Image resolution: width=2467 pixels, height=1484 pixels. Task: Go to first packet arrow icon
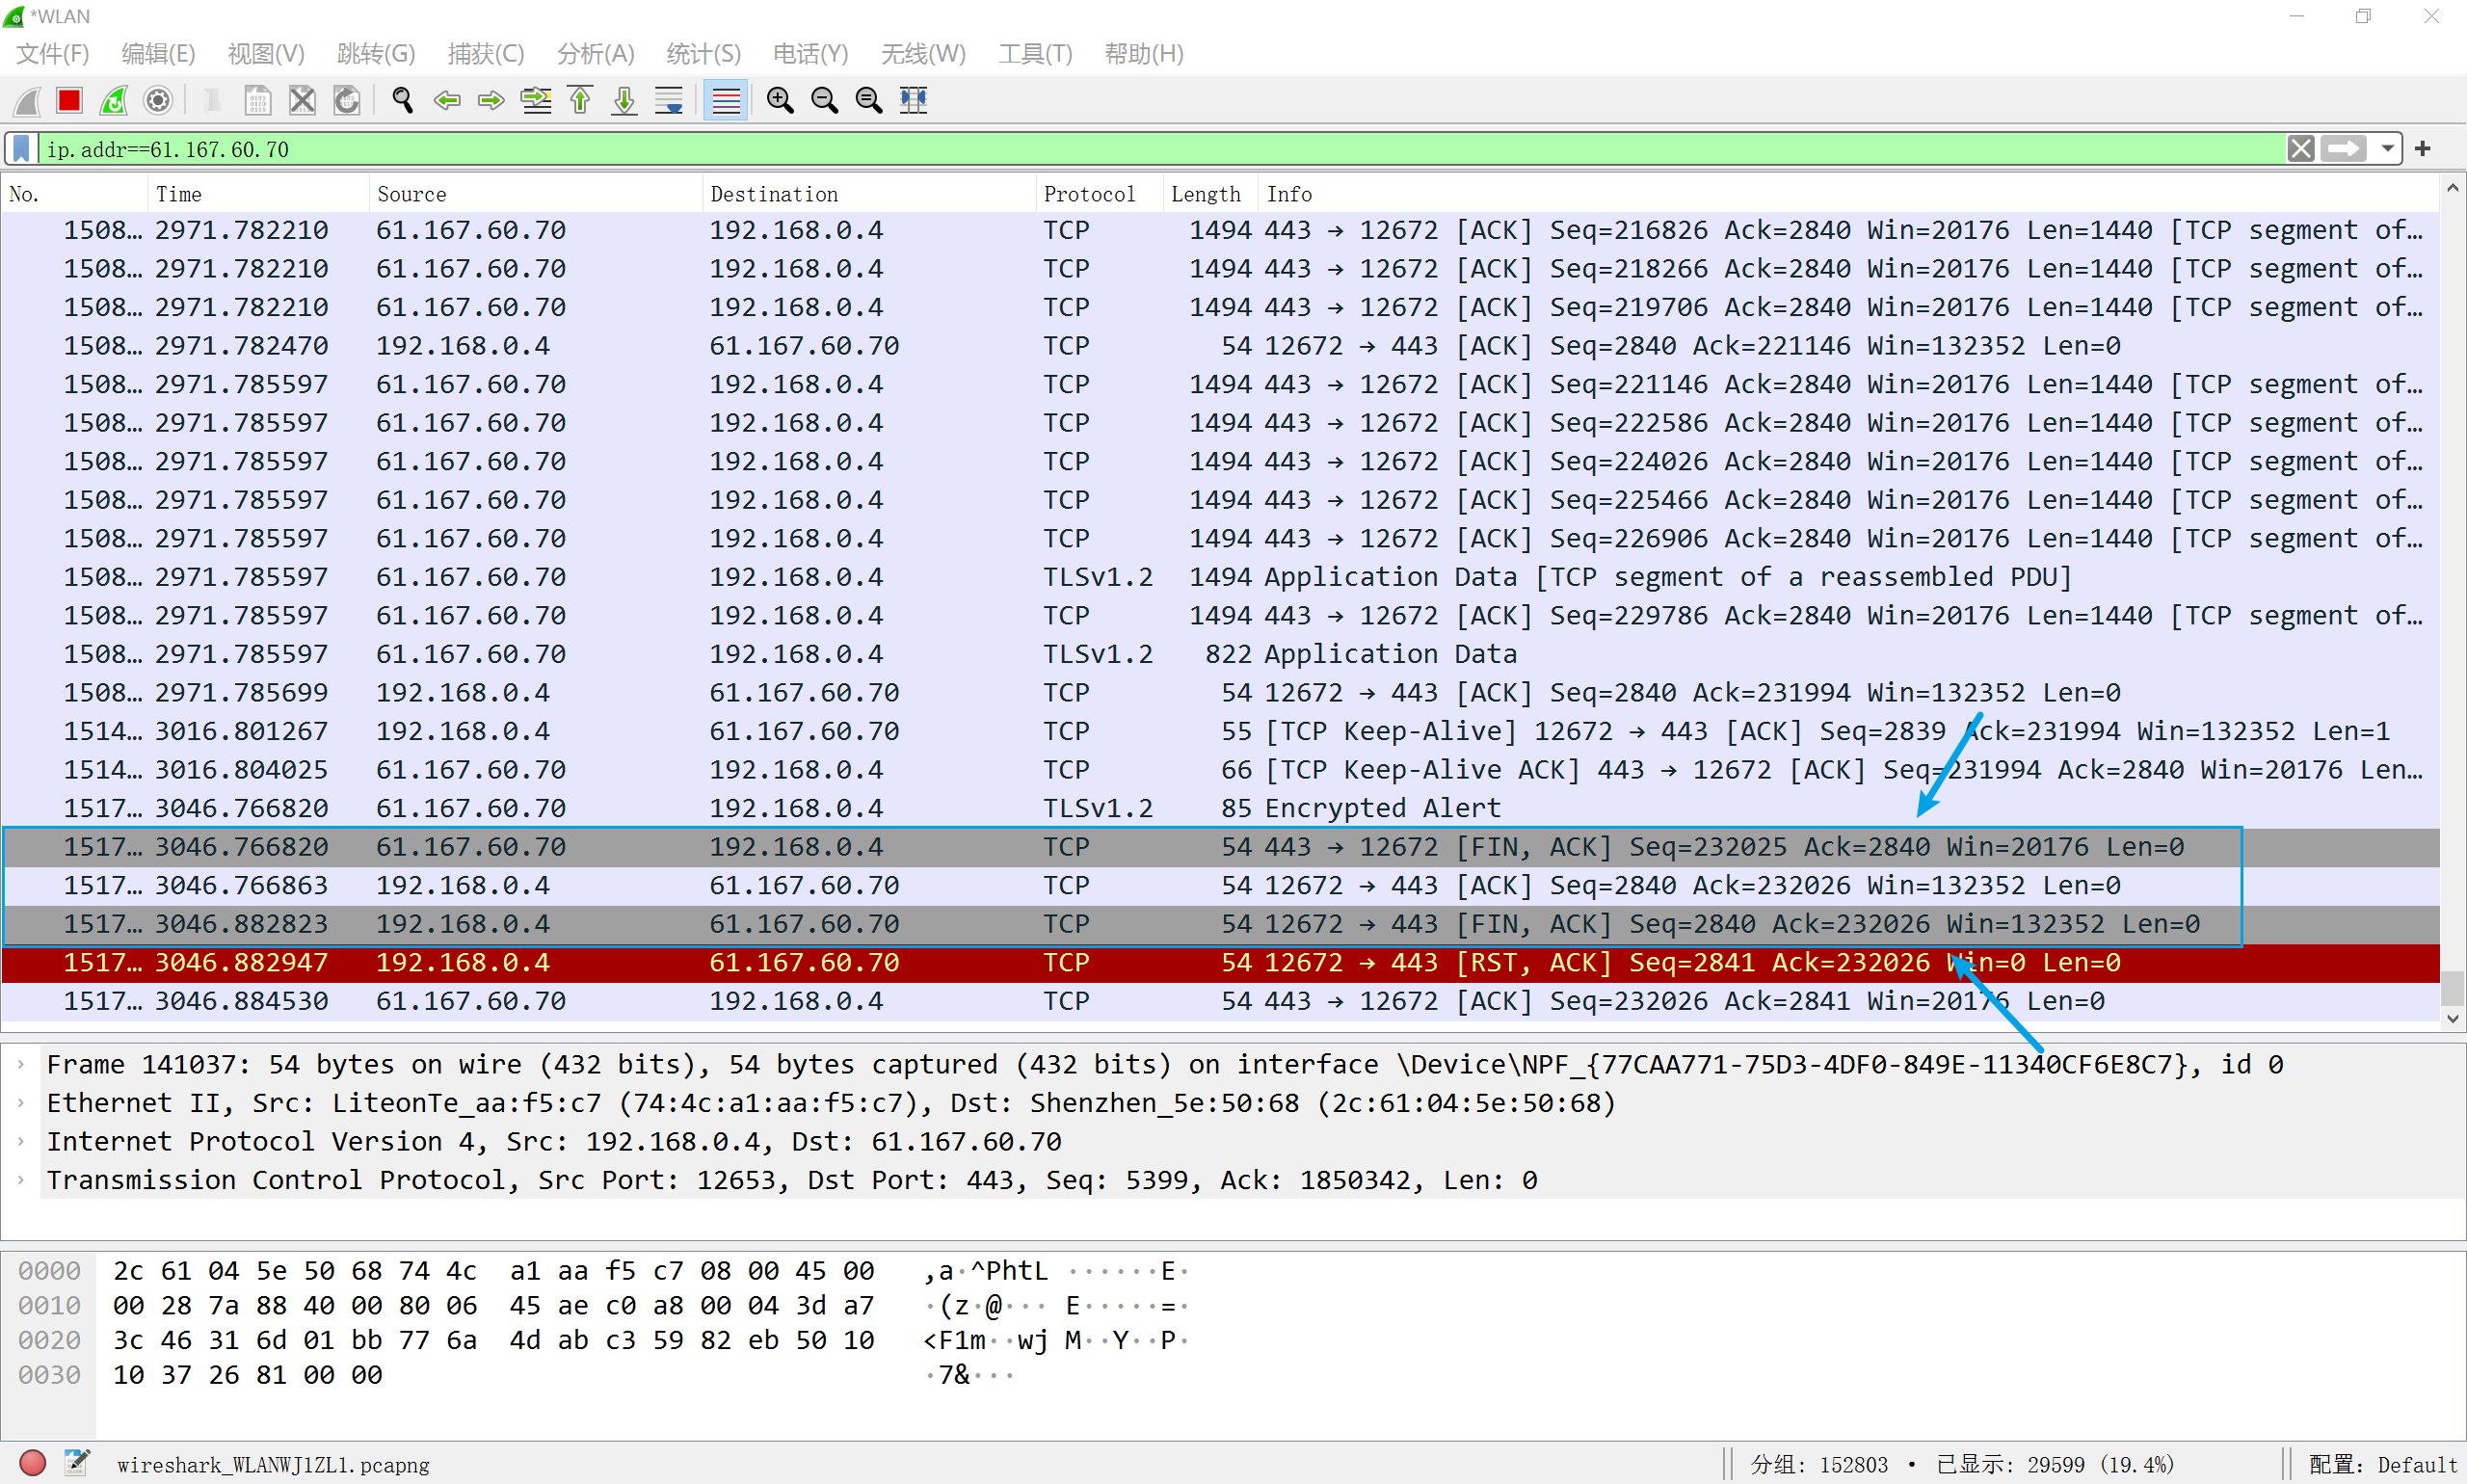pyautogui.click(x=580, y=100)
